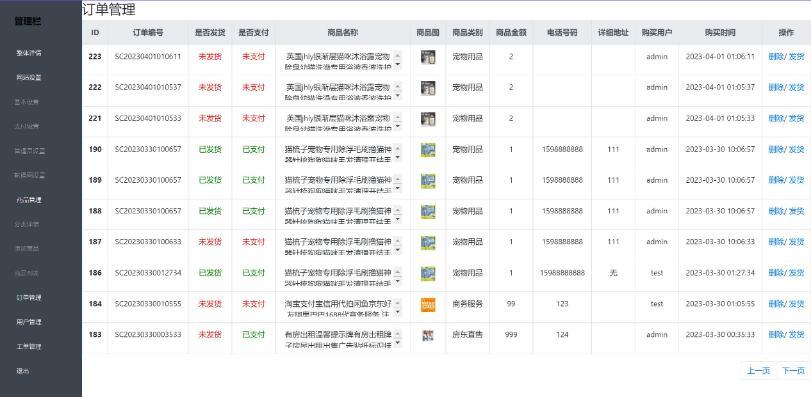
Task: Click 发货 for order 184
Action: [796, 304]
